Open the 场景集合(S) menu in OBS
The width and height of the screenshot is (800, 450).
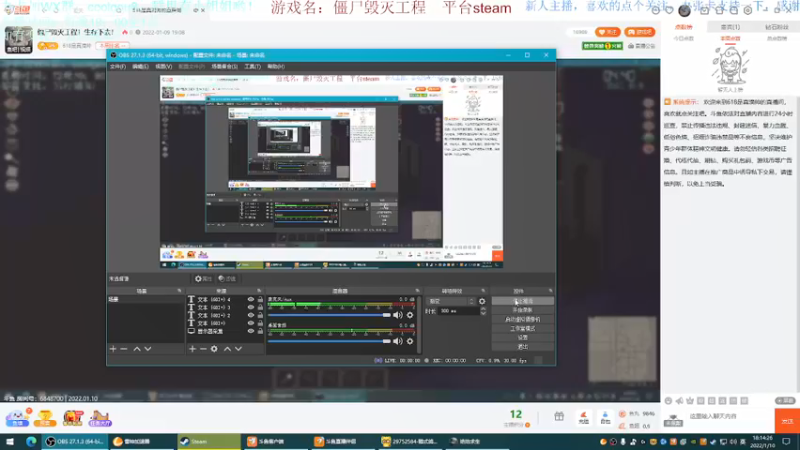(x=224, y=66)
